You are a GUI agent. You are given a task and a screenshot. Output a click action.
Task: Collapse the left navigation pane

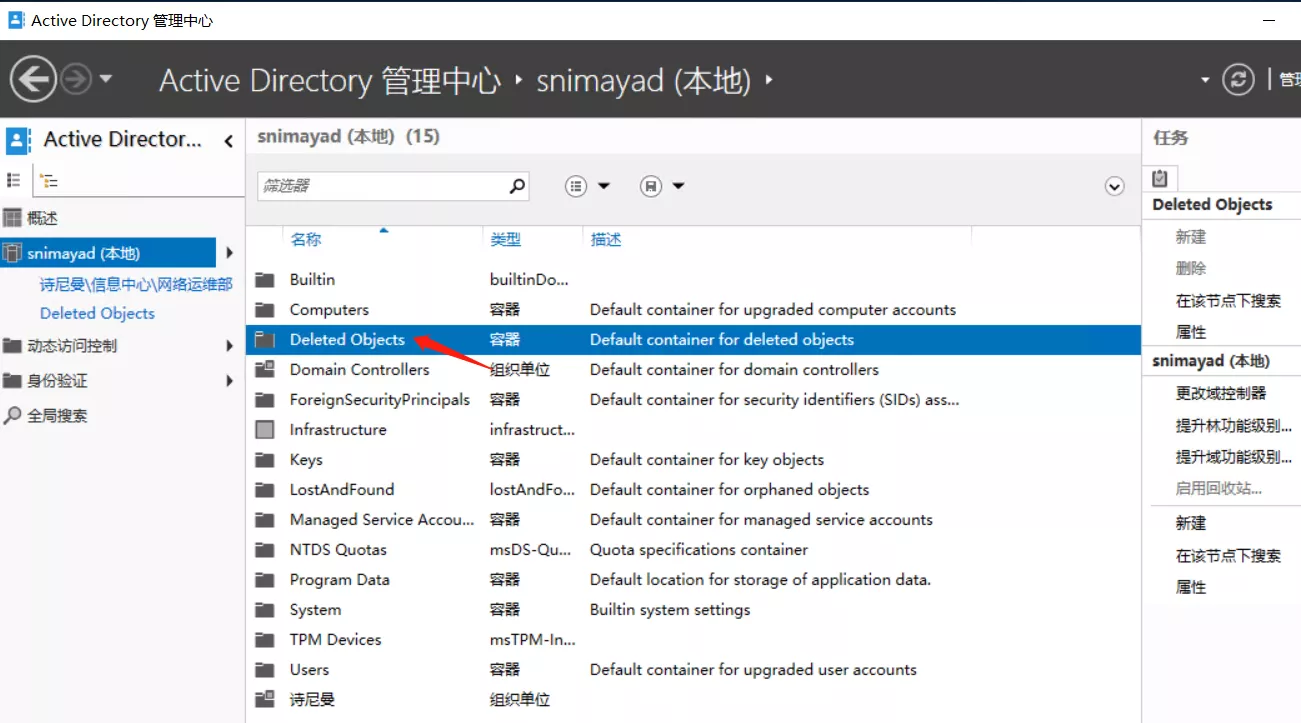point(229,141)
